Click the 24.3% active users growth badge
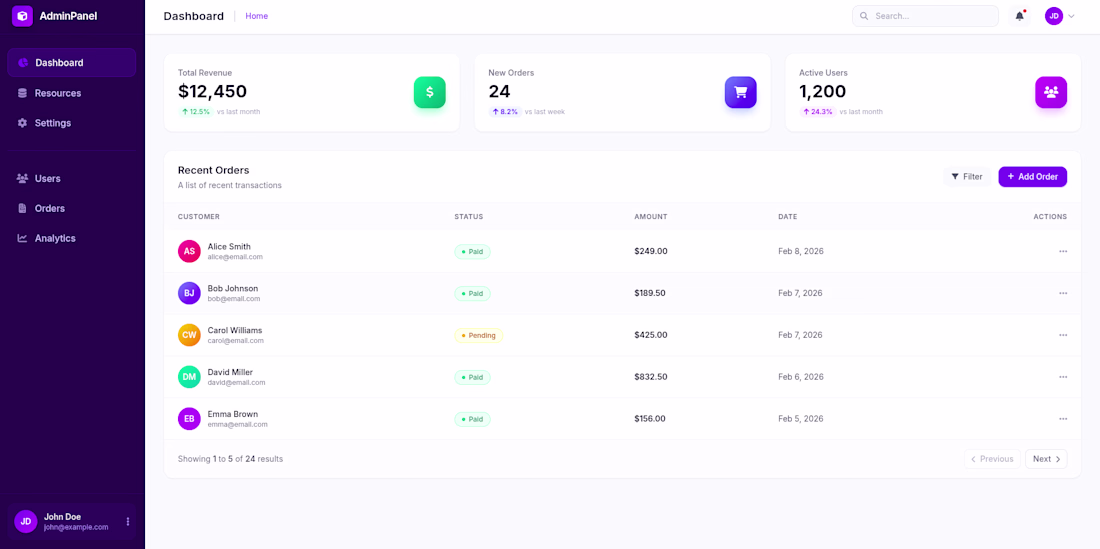1100x549 pixels. click(817, 111)
